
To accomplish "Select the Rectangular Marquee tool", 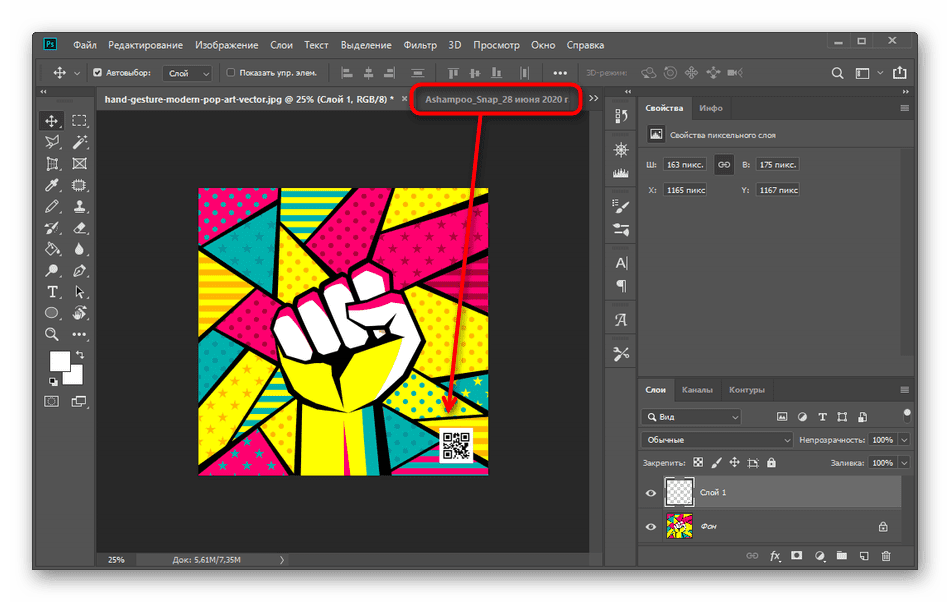I will [79, 121].
